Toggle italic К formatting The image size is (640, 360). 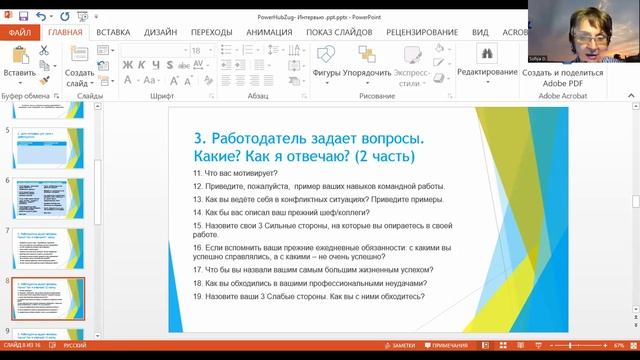141,65
